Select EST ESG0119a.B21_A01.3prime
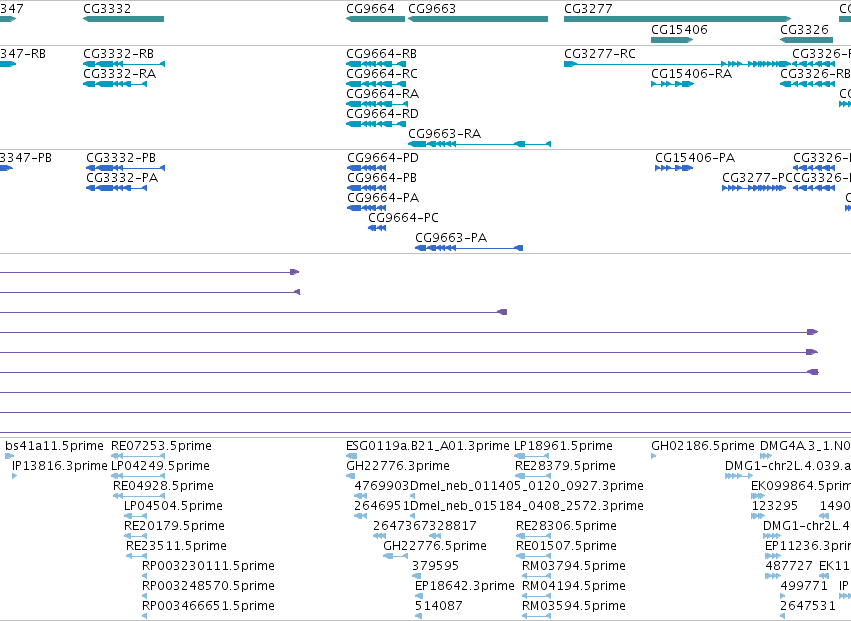The height and width of the screenshot is (621, 851). click(351, 456)
